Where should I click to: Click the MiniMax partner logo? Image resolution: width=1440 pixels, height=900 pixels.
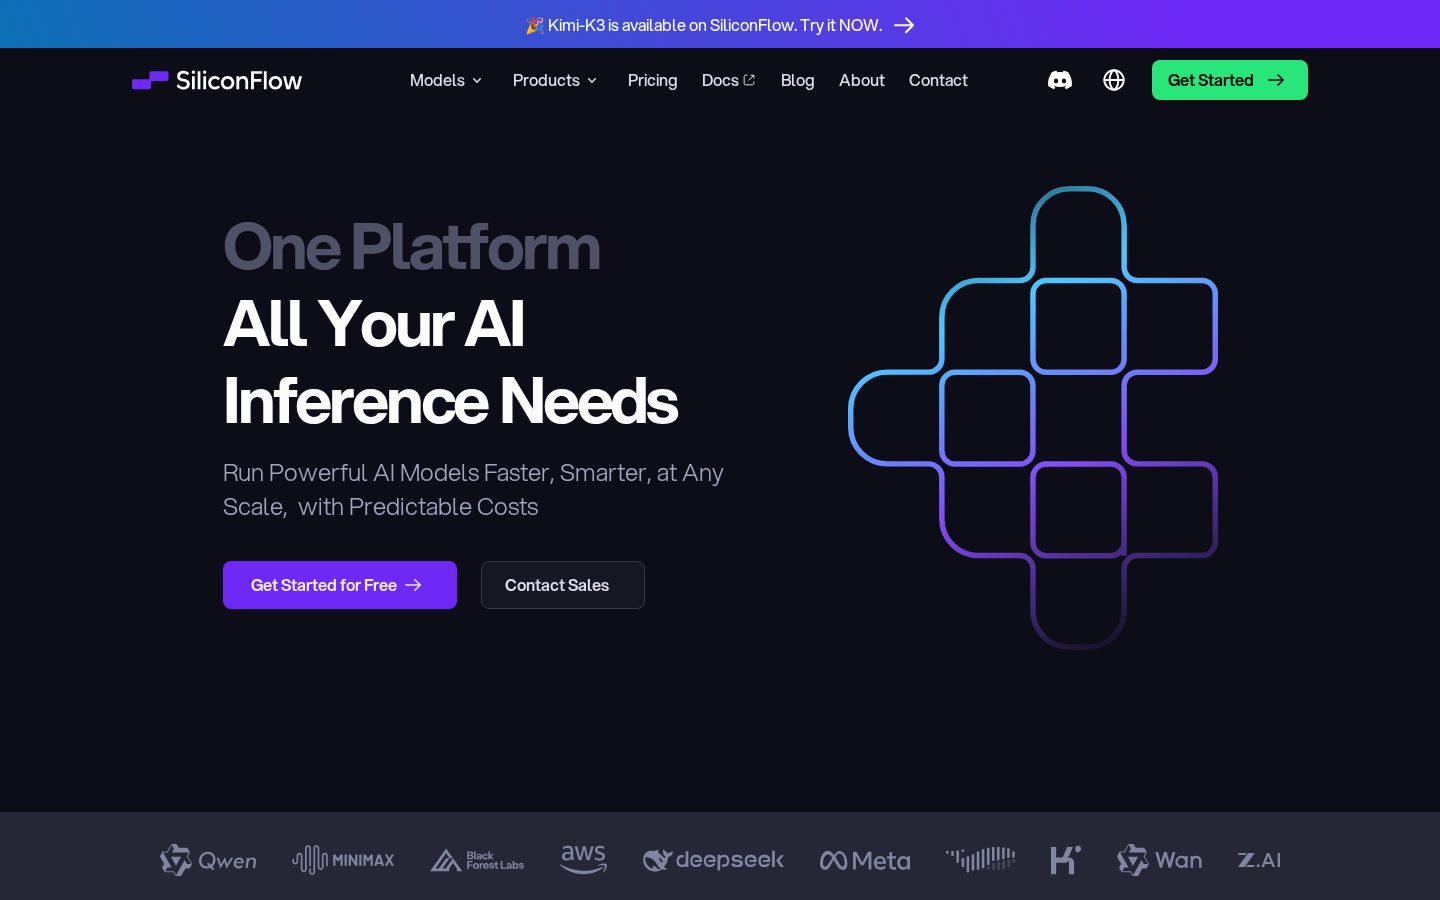(x=343, y=860)
